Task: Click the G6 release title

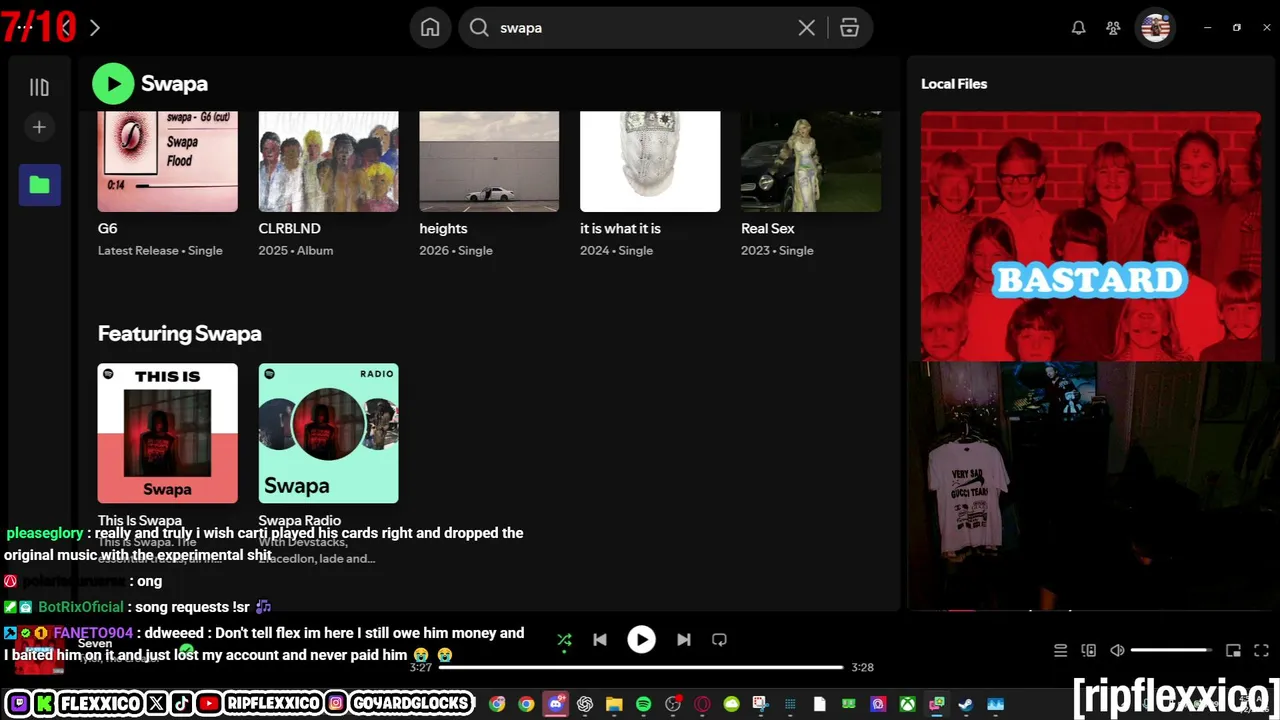Action: 108,228
